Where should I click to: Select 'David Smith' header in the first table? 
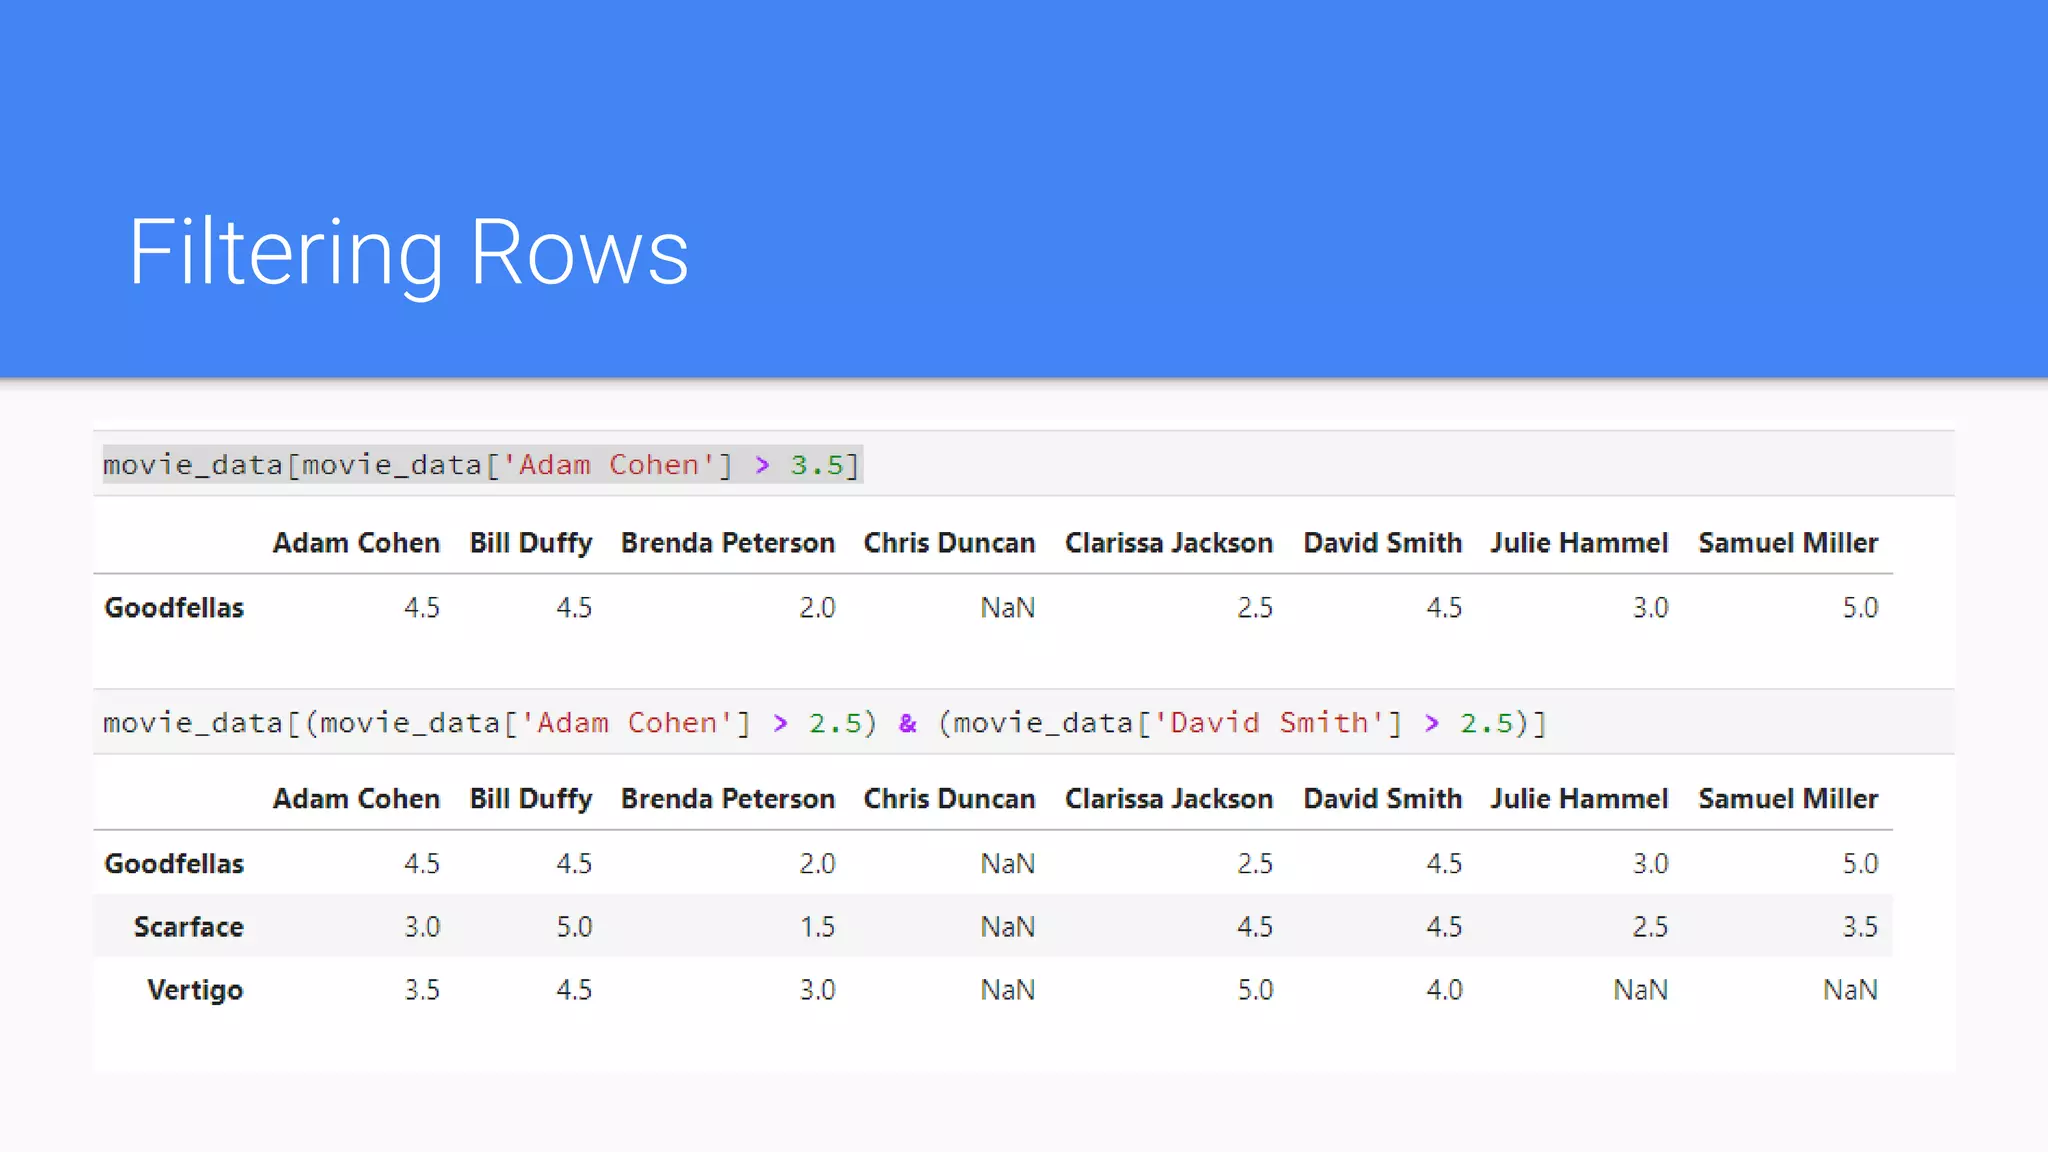[1382, 543]
